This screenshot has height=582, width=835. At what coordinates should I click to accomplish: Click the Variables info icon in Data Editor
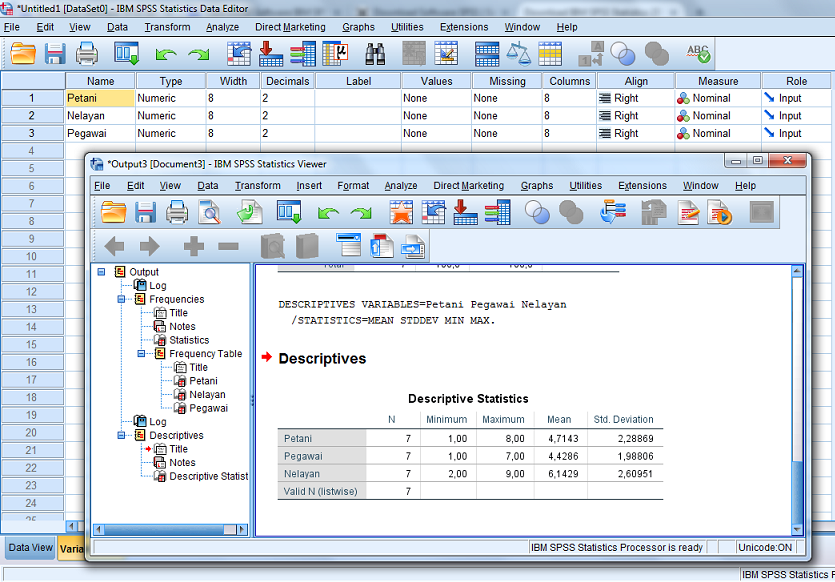point(302,54)
